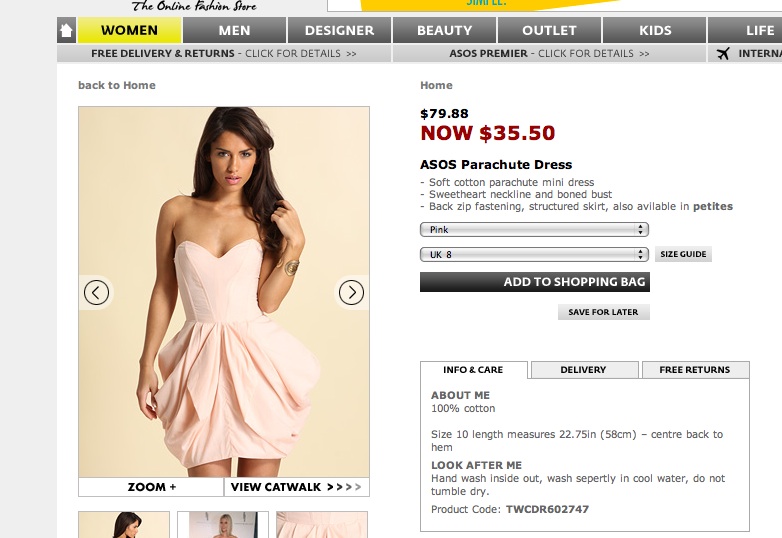This screenshot has width=782, height=538.
Task: Open the DESIGNER menu
Action: [339, 31]
